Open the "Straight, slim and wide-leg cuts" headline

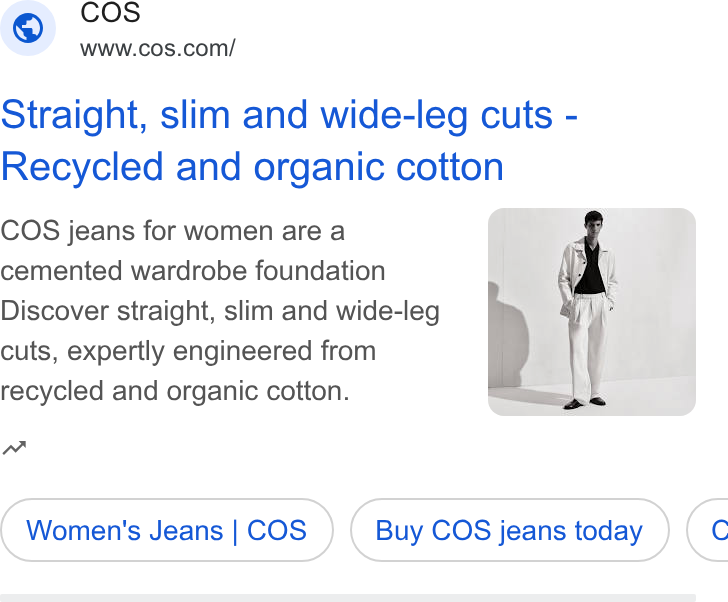pos(289,115)
